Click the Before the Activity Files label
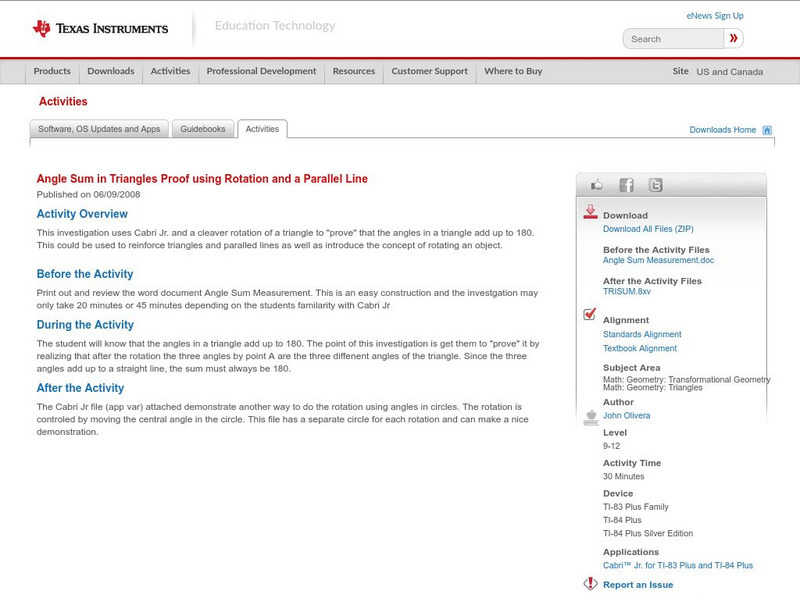Viewport: 800px width, 598px height. point(656,250)
